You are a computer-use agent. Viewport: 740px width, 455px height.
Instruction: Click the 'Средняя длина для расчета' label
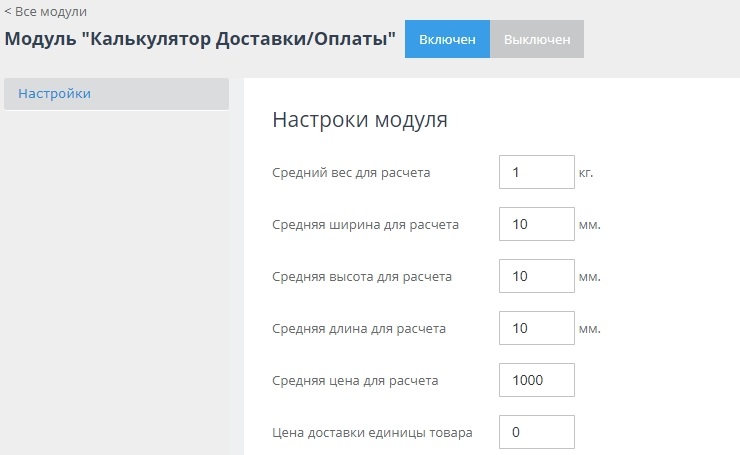[x=359, y=329]
